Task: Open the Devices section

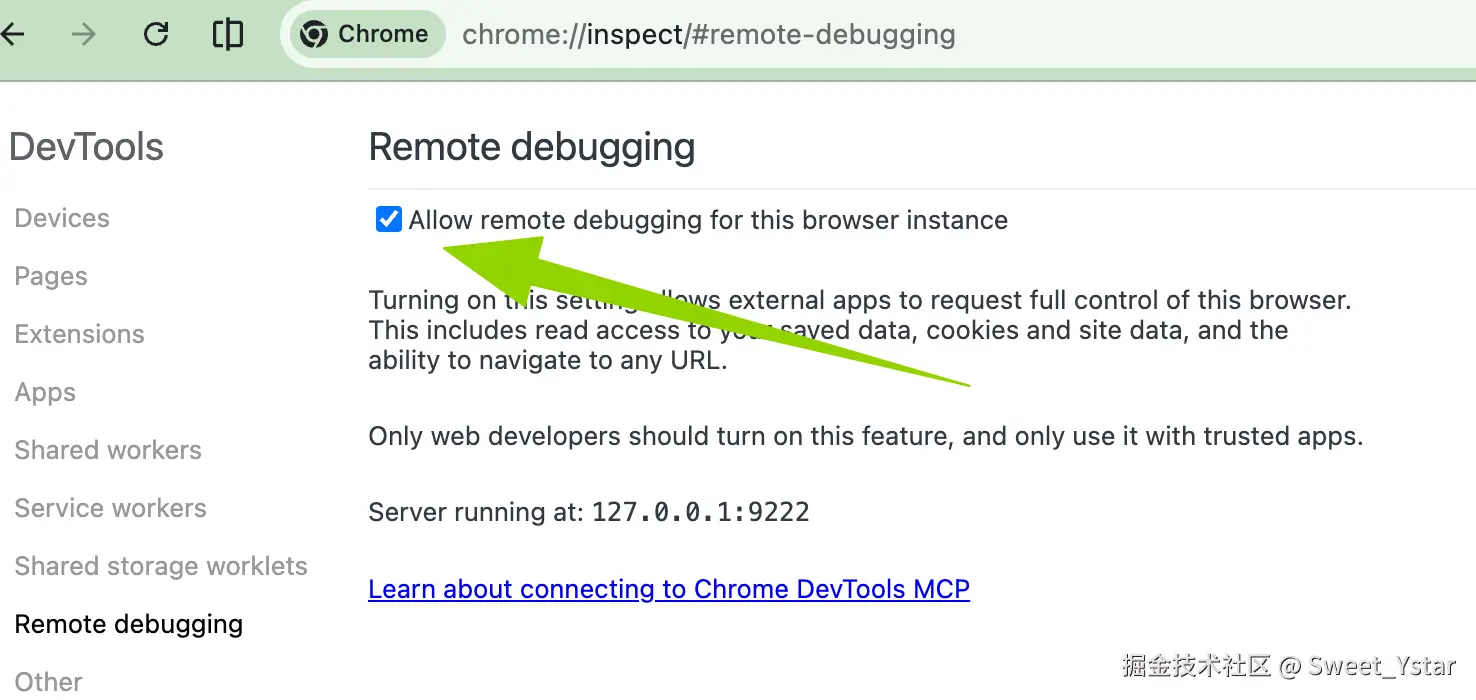Action: tap(62, 218)
